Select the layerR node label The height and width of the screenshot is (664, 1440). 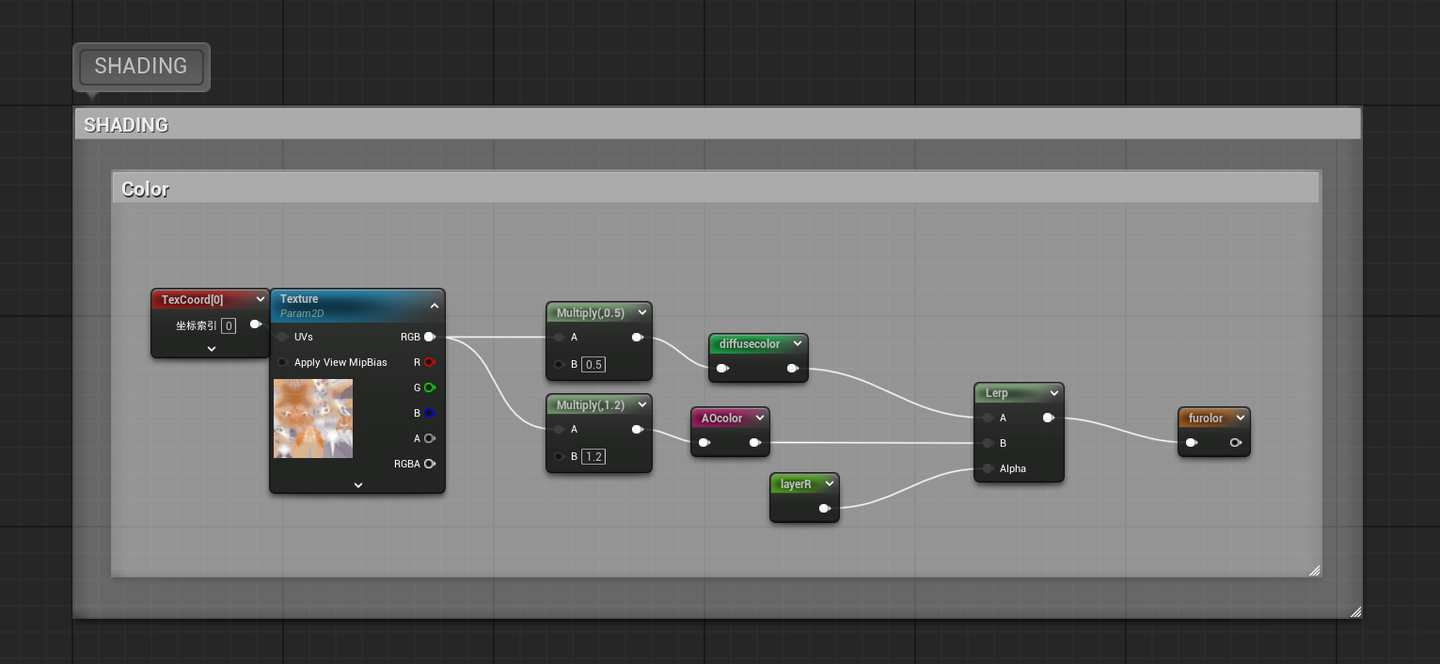796,484
